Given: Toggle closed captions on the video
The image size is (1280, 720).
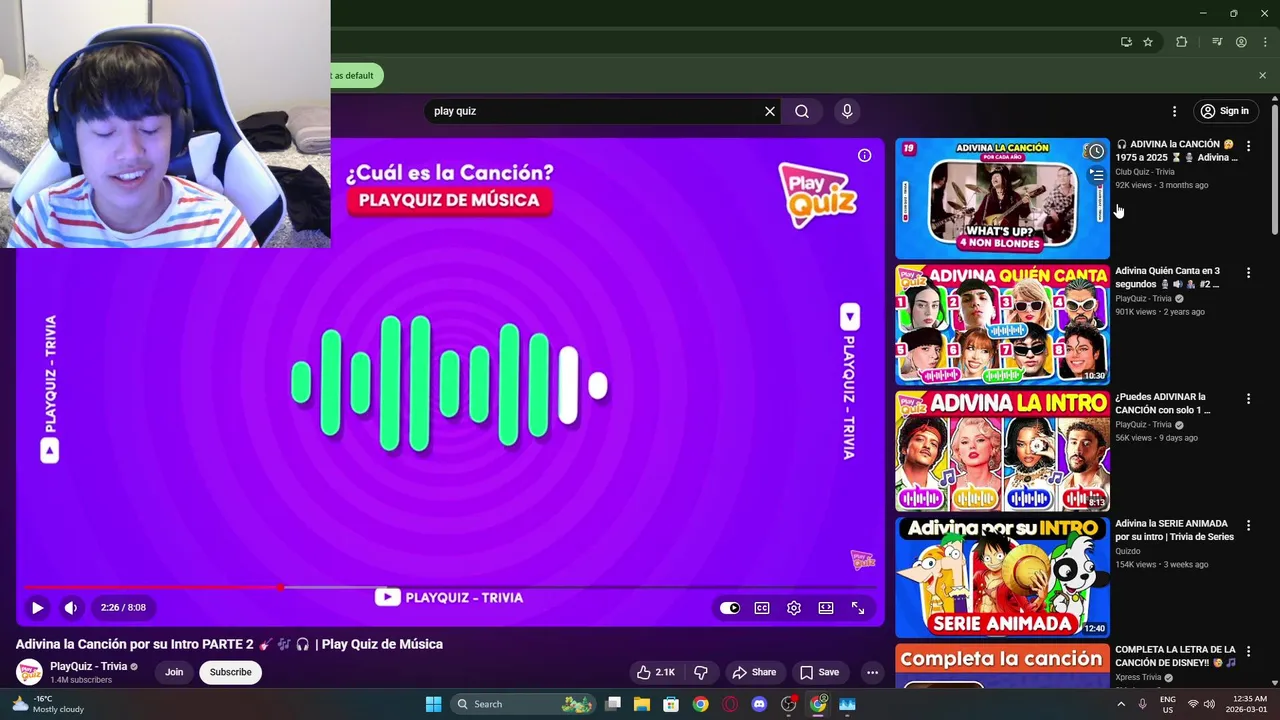Looking at the screenshot, I should [x=762, y=608].
